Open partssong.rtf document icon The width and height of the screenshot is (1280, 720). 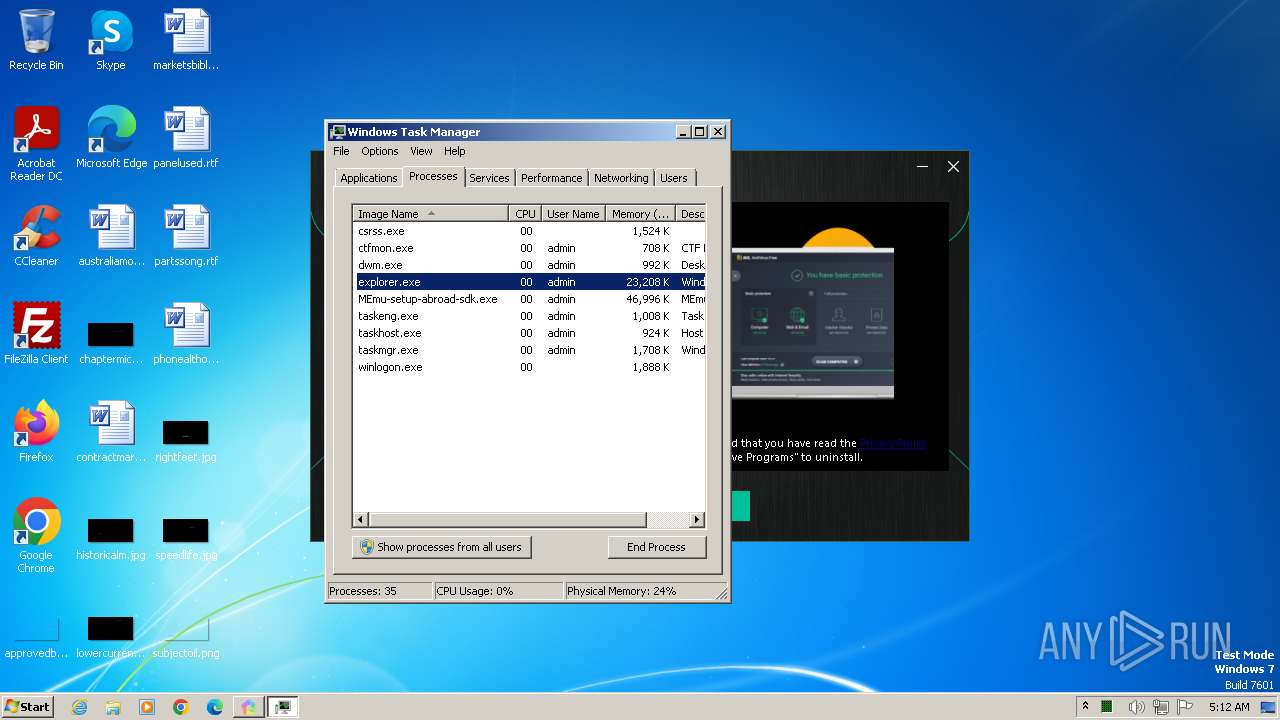186,236
